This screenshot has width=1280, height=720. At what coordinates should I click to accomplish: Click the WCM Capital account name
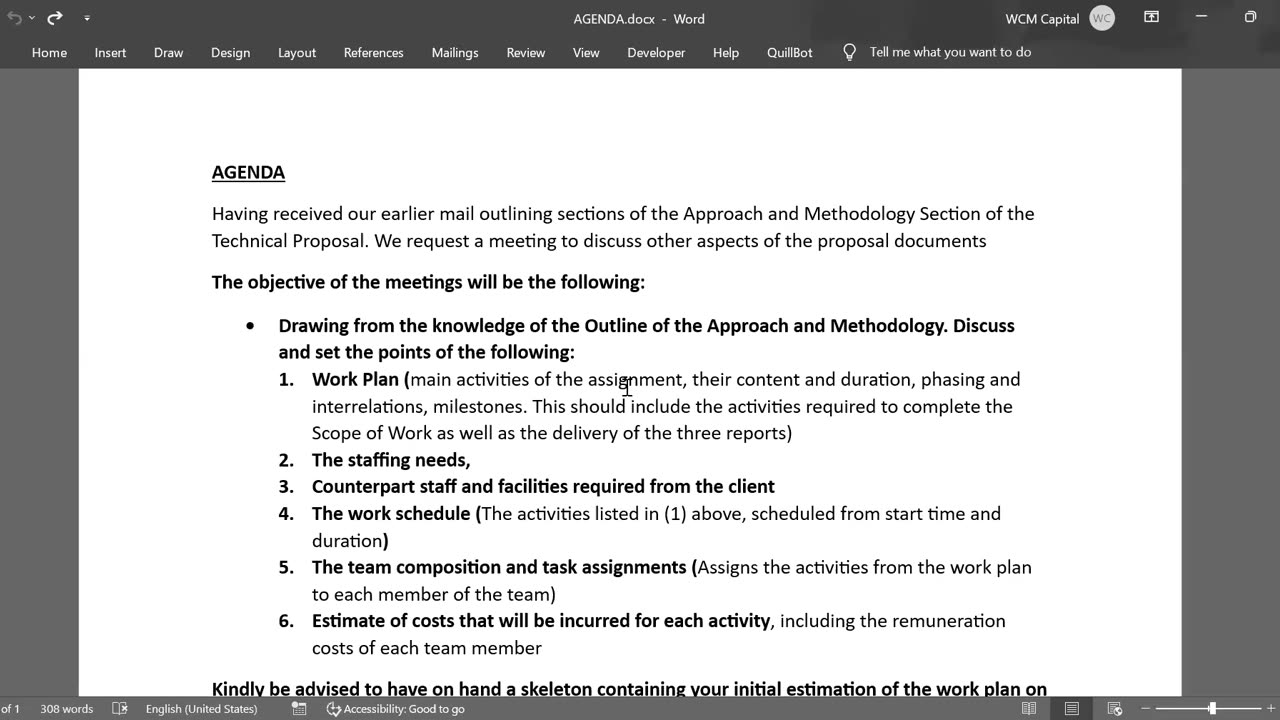pos(1042,18)
